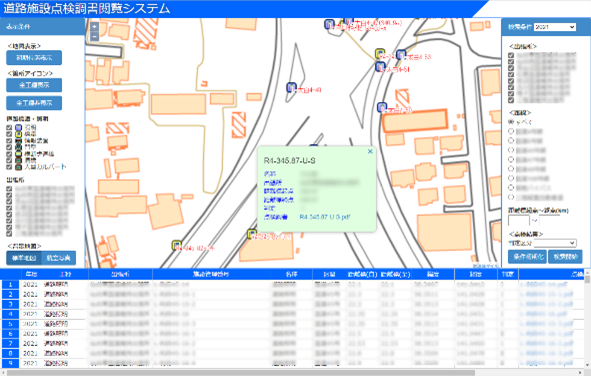This screenshot has width=591, height=376.
Task: Click the 緯度 column header
Action: pos(433,274)
